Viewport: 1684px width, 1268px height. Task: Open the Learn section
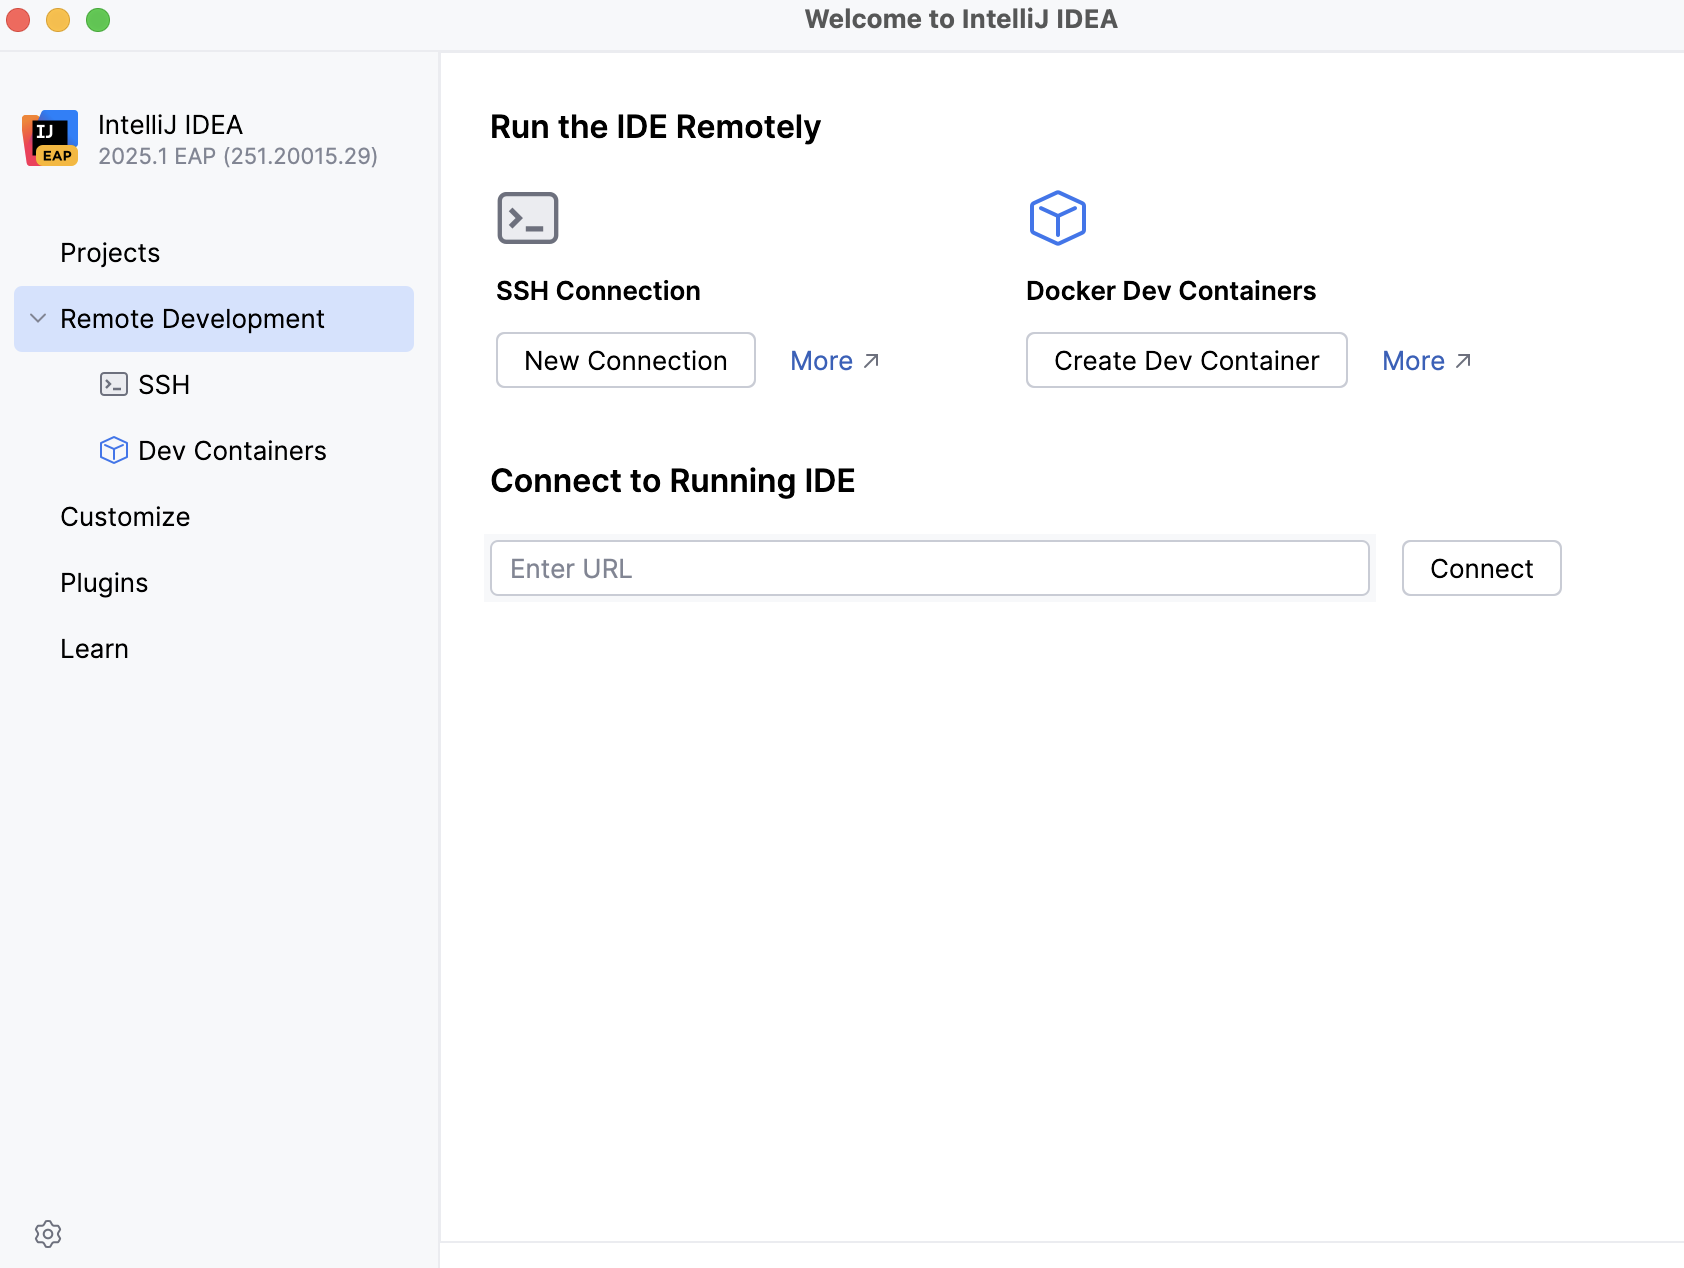click(x=94, y=648)
